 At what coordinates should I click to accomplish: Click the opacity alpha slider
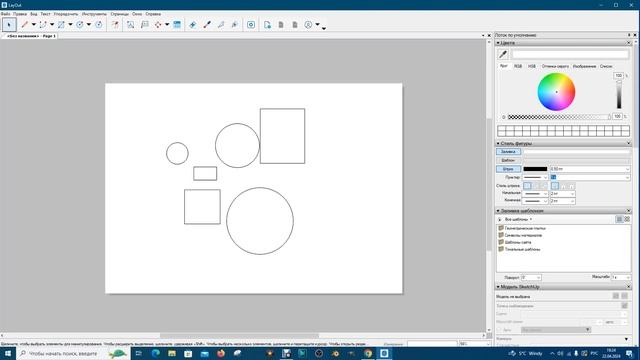(559, 117)
